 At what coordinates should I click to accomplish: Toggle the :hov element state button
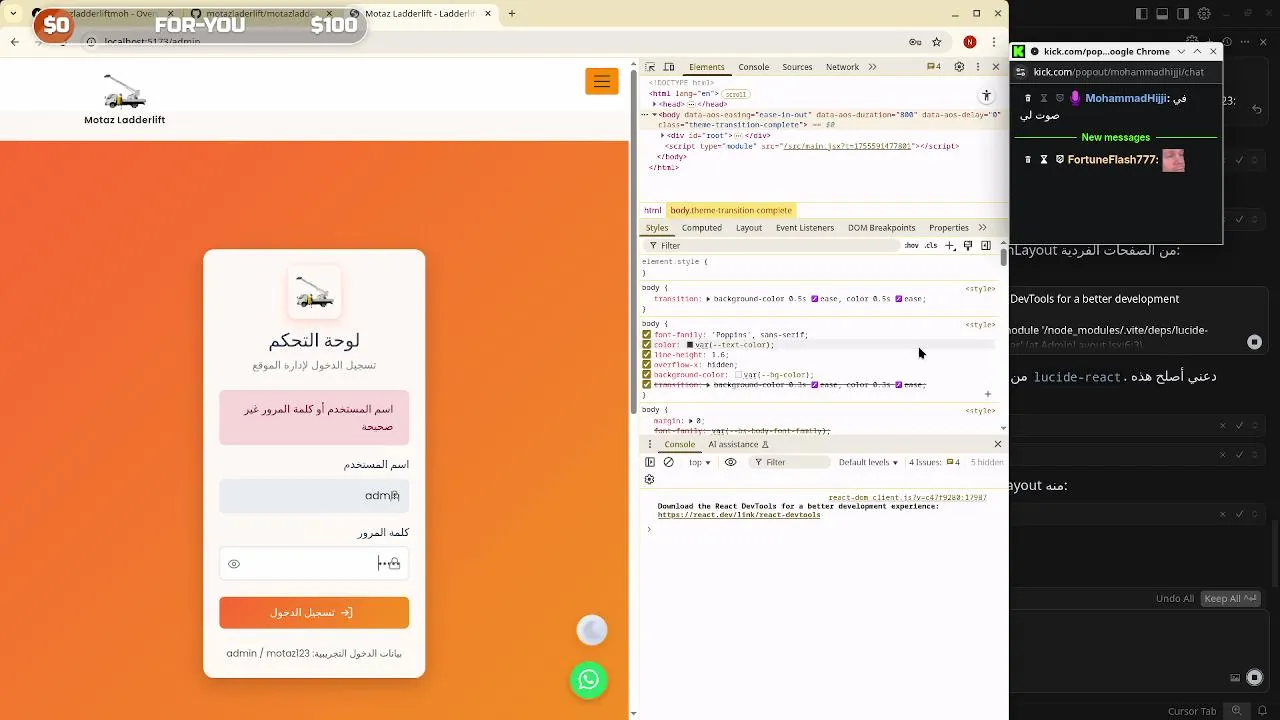coord(912,246)
